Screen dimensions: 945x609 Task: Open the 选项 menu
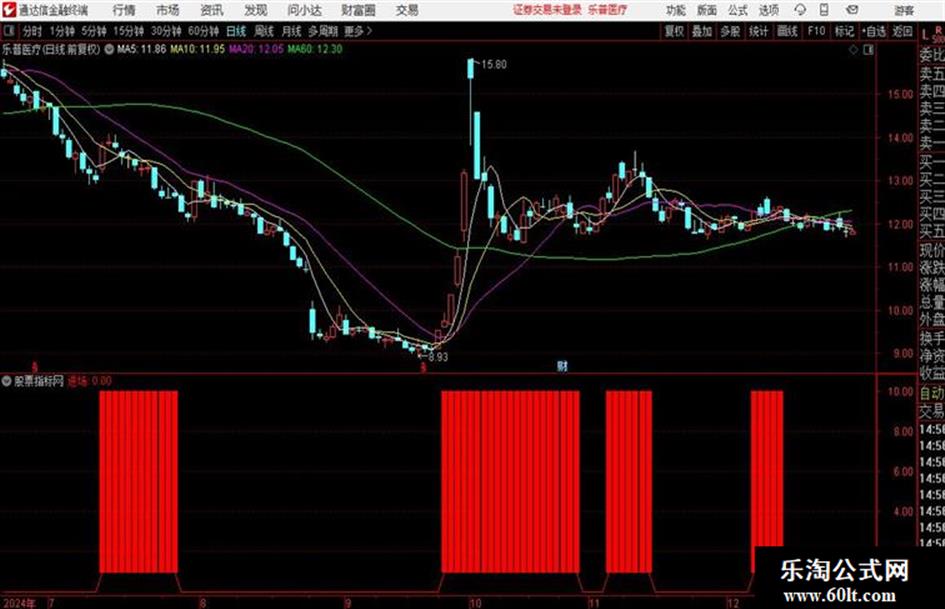click(x=768, y=10)
